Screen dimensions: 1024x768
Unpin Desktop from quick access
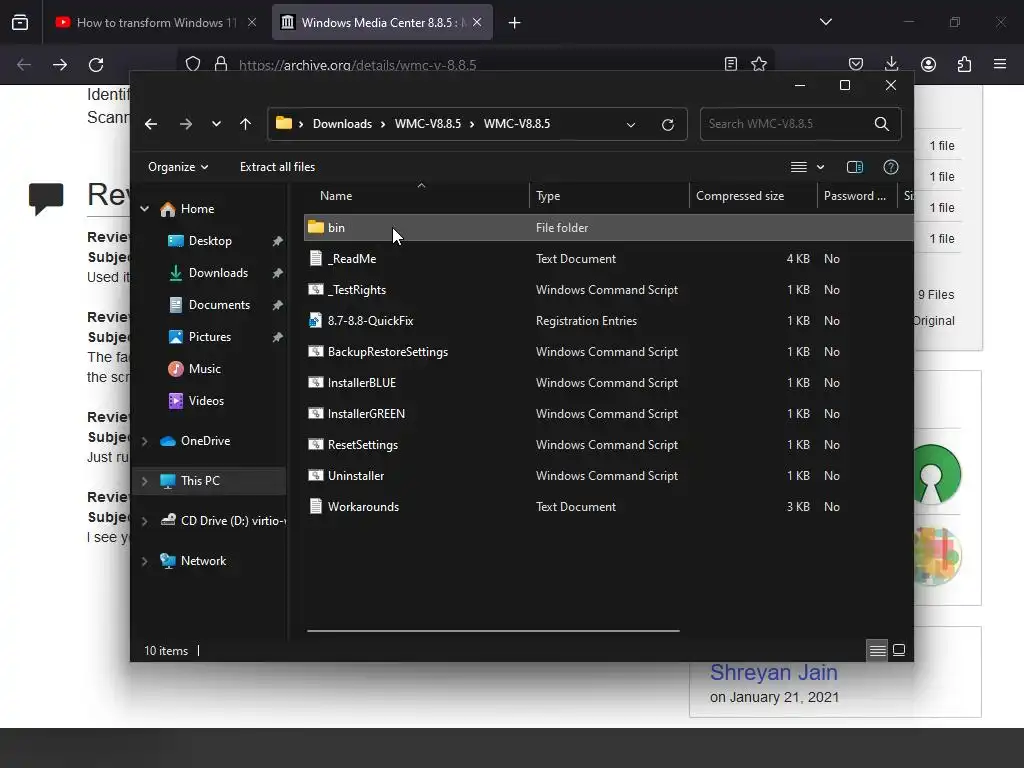(x=278, y=241)
